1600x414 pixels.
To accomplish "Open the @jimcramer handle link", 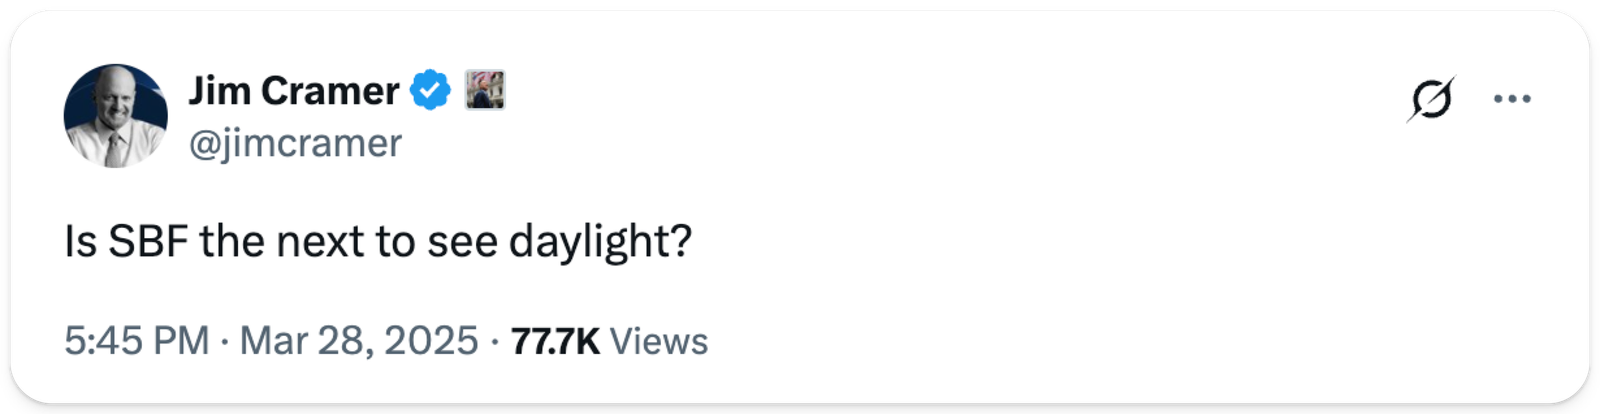I will click(x=296, y=143).
